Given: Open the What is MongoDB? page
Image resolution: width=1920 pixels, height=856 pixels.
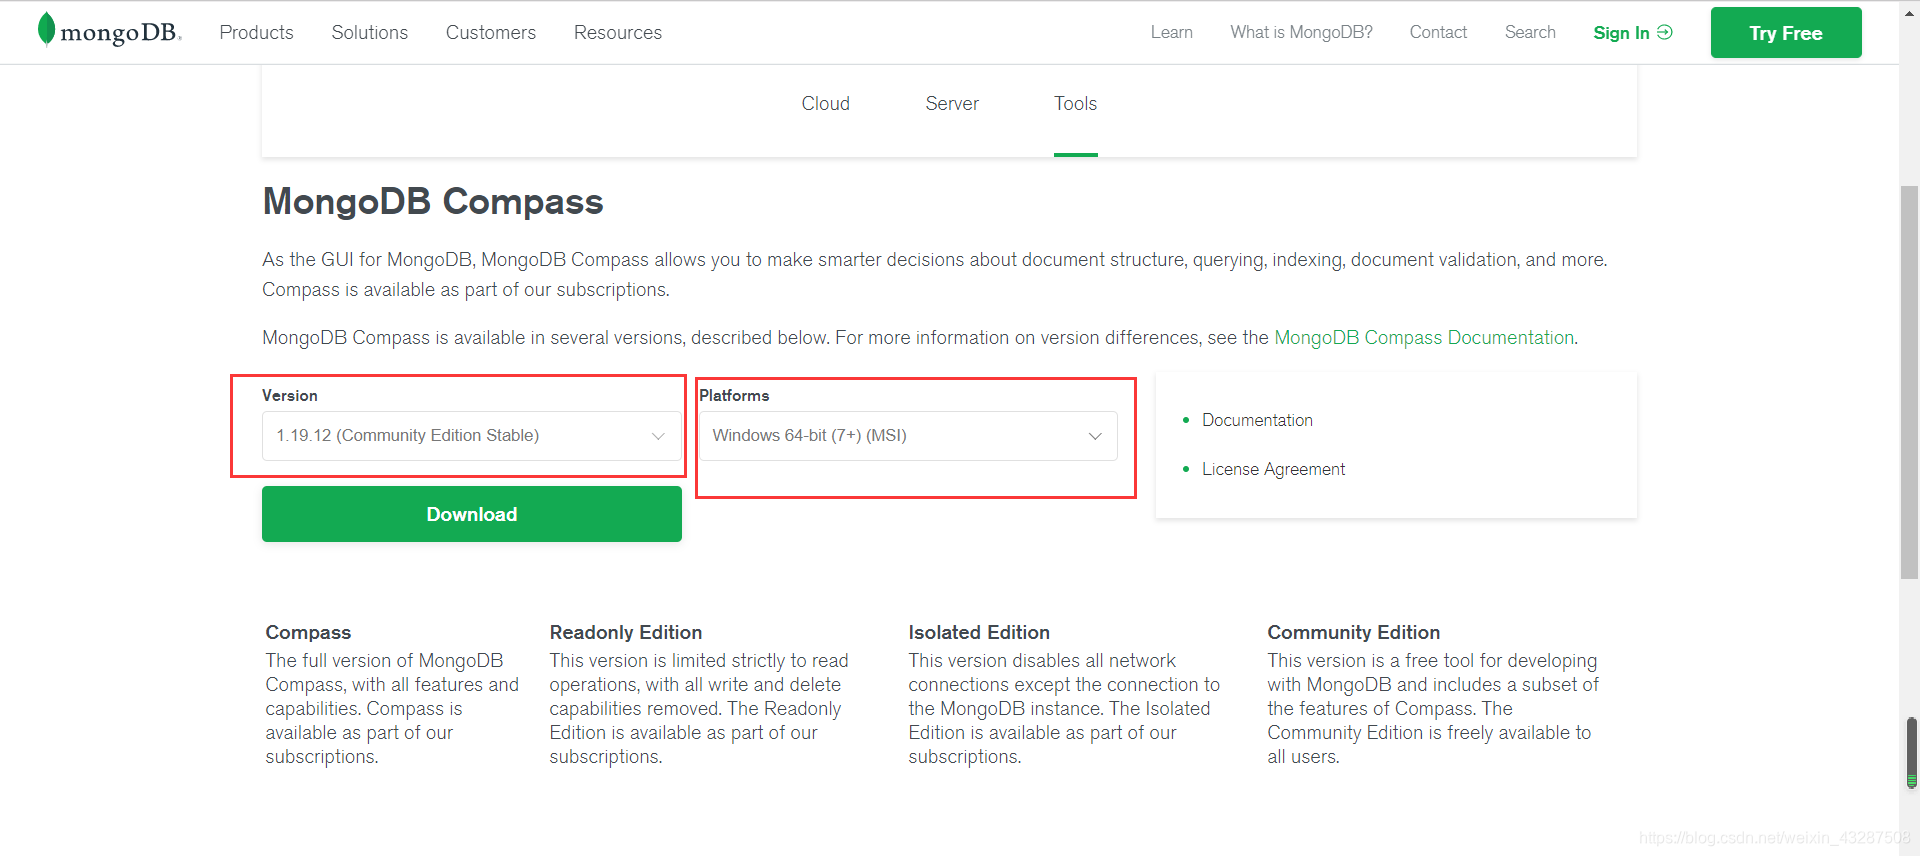Looking at the screenshot, I should pyautogui.click(x=1301, y=32).
